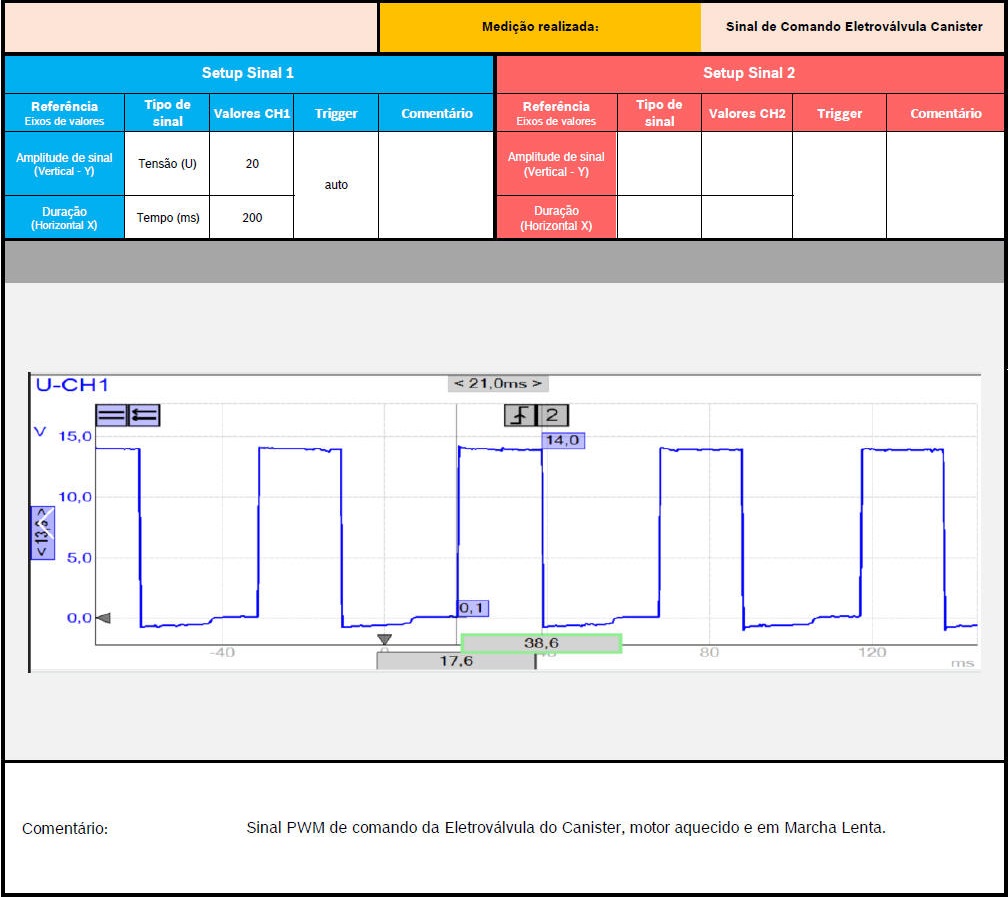Click the Setup Sinal 1 header

point(248,73)
